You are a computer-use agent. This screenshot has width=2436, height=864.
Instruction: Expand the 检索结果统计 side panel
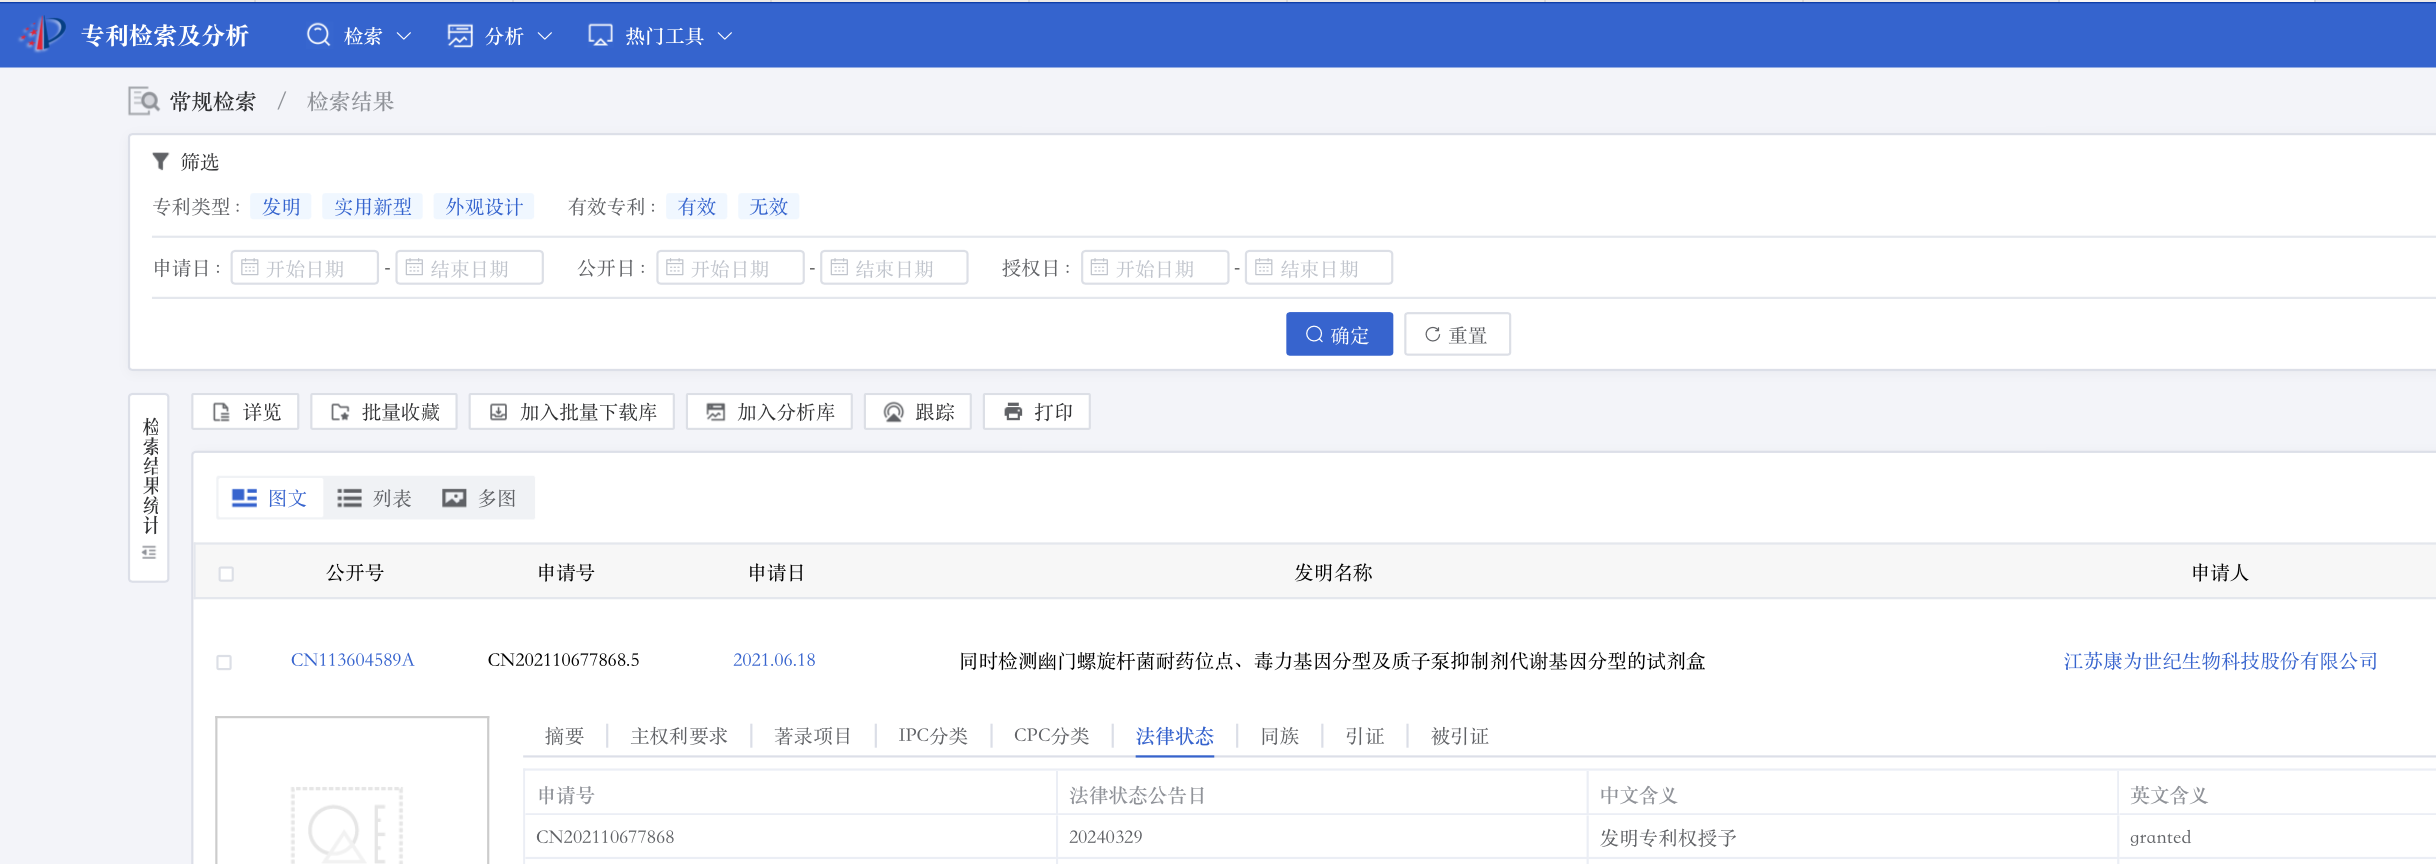point(149,487)
